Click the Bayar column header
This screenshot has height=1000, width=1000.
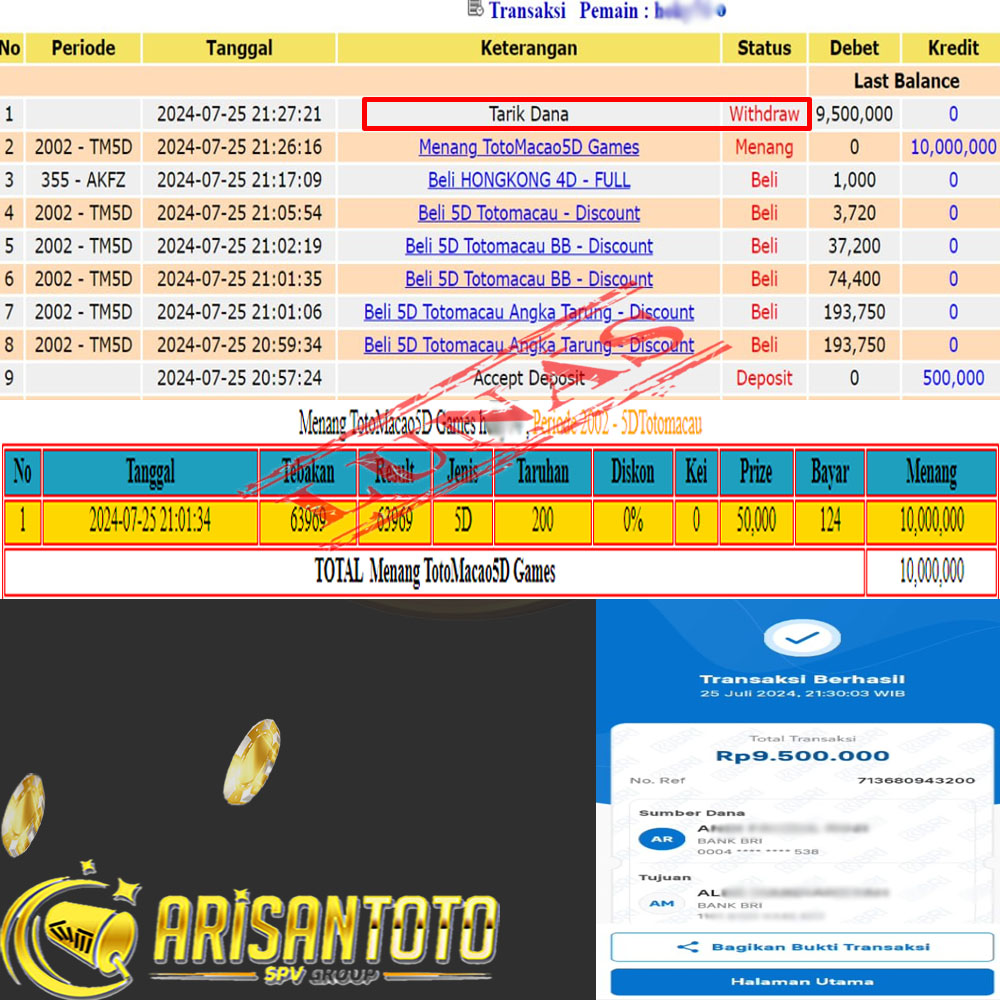[830, 473]
